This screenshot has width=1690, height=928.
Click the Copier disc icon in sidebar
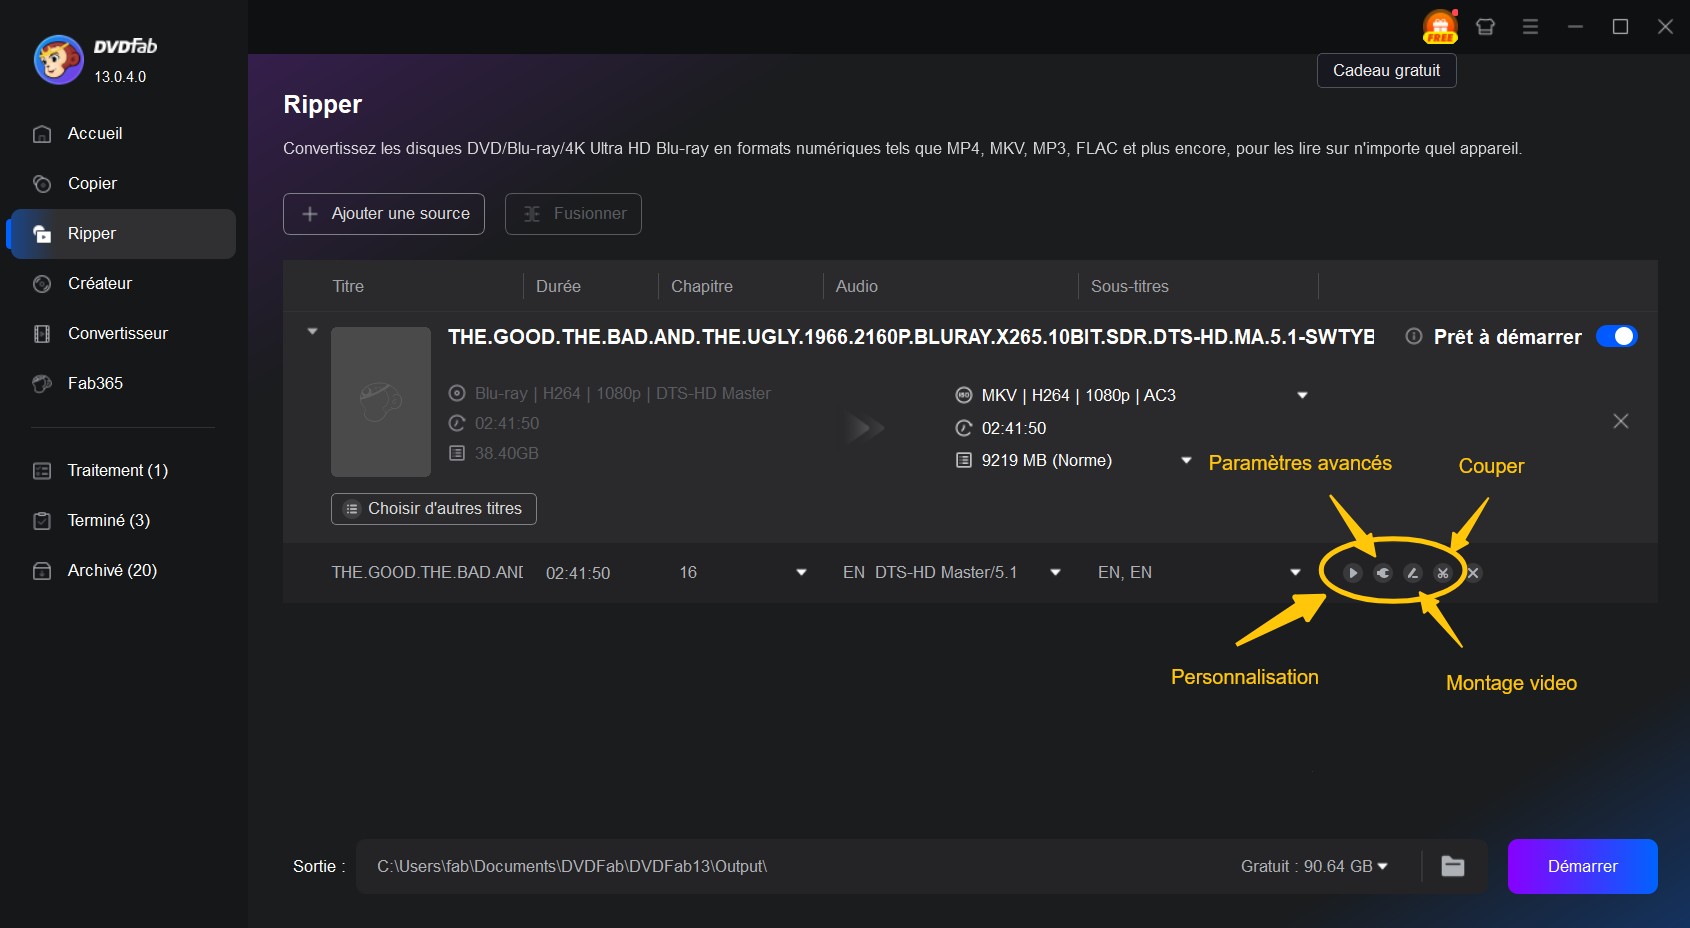[42, 184]
